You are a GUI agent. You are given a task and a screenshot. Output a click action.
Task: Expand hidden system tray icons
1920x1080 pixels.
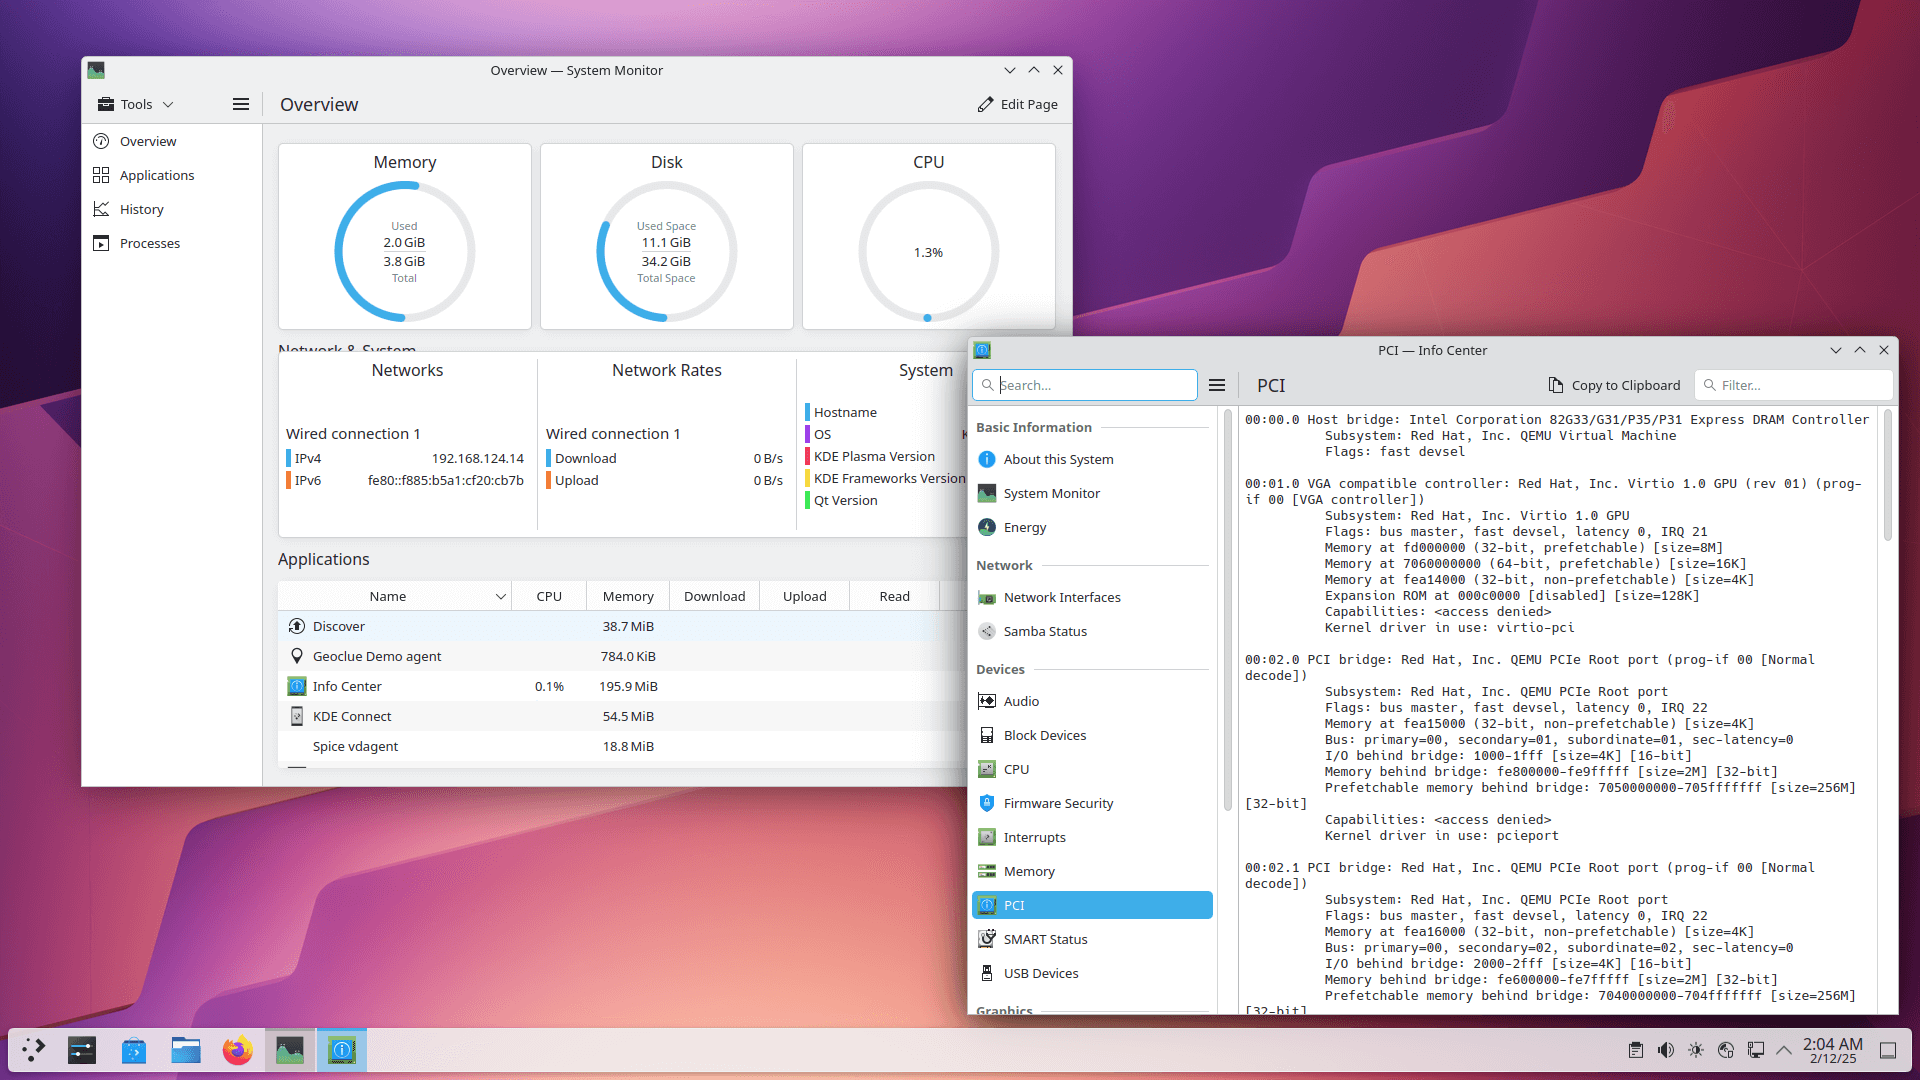(x=1785, y=1050)
